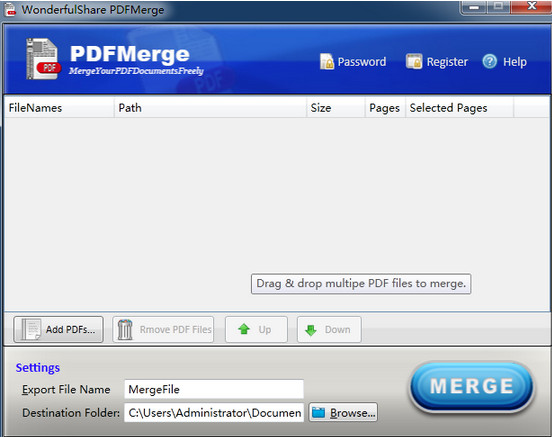Sort by FileNames column header
The image size is (552, 437).
[59, 108]
